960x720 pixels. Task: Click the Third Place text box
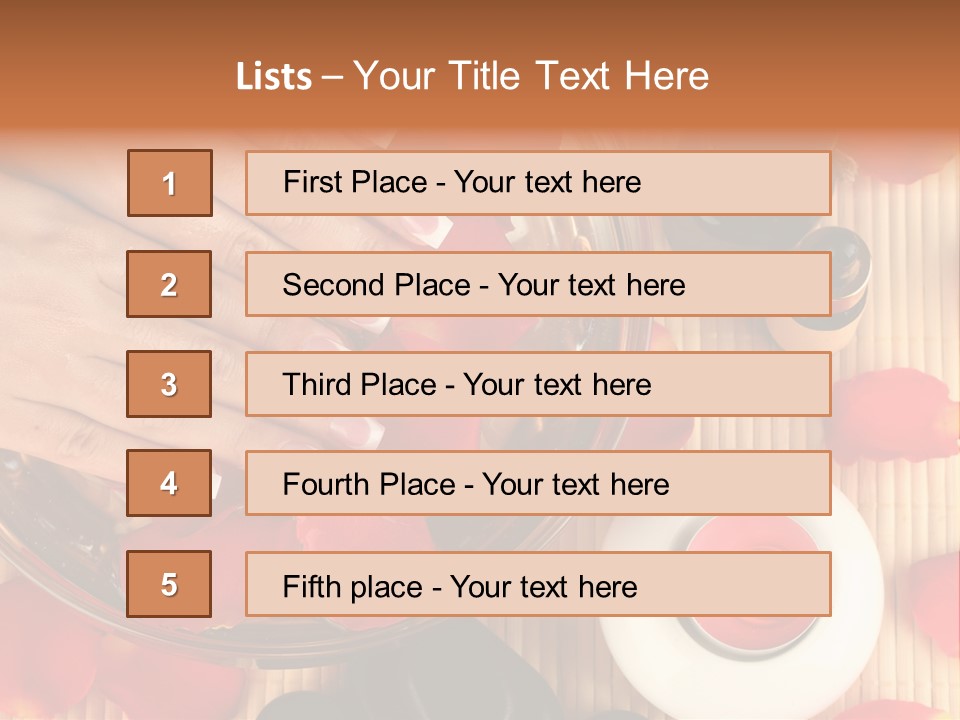click(x=538, y=384)
